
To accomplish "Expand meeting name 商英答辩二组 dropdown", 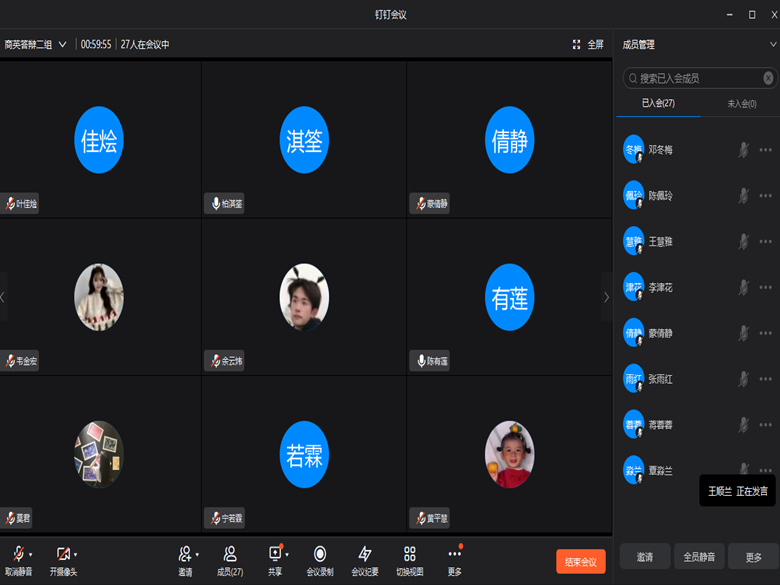I will pos(62,44).
